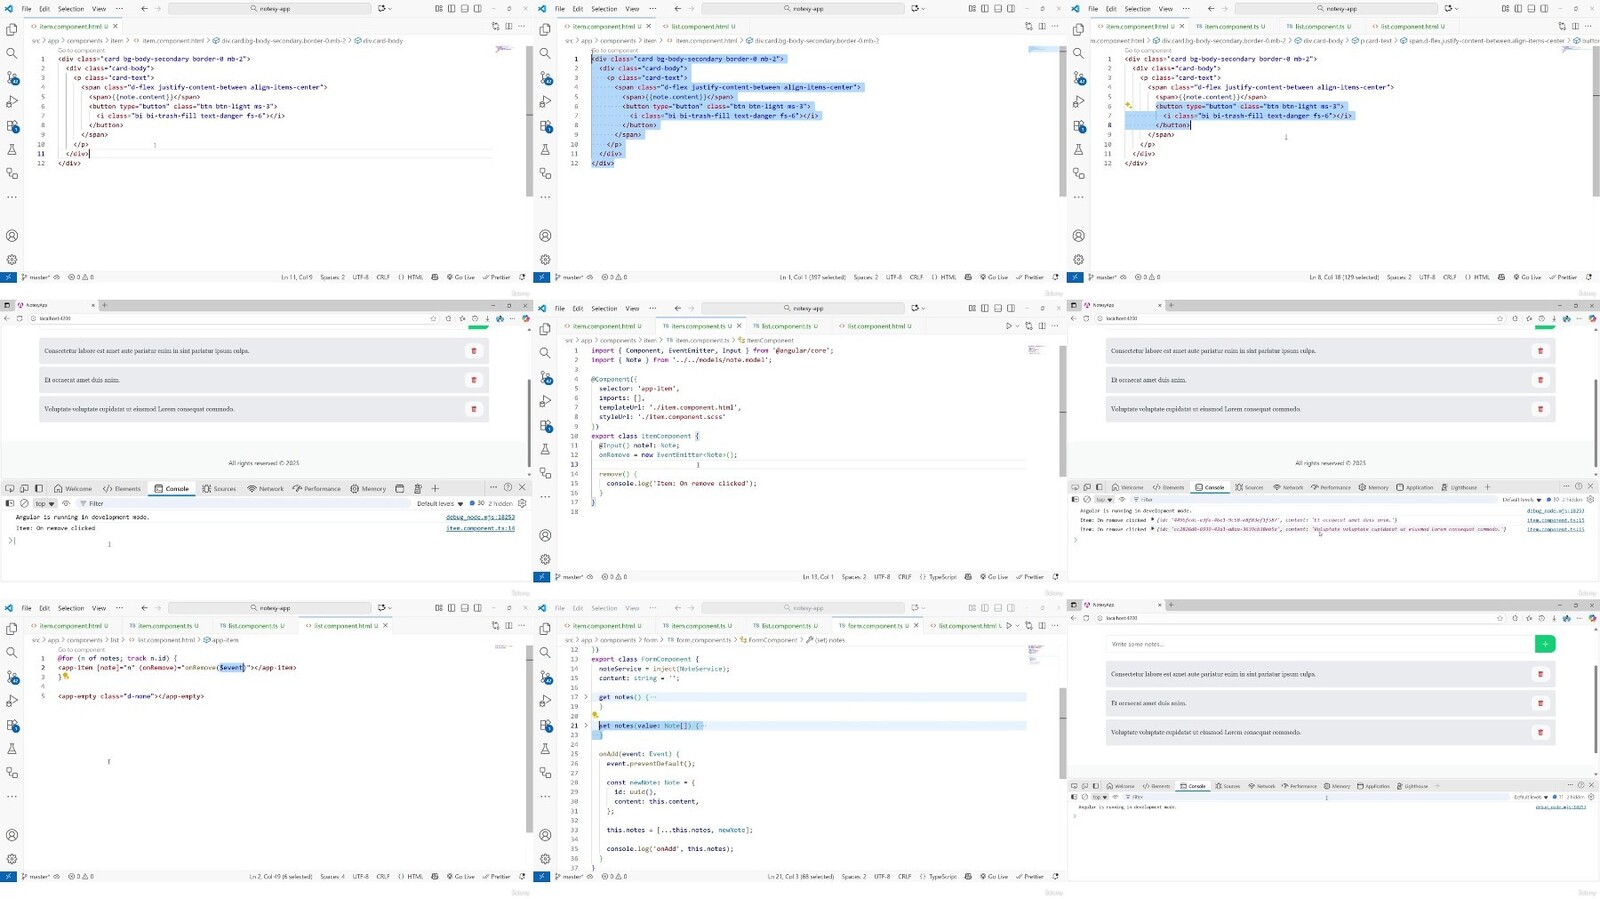
Task: Click lightbulb above the 'set notes' line
Action: pos(595,715)
